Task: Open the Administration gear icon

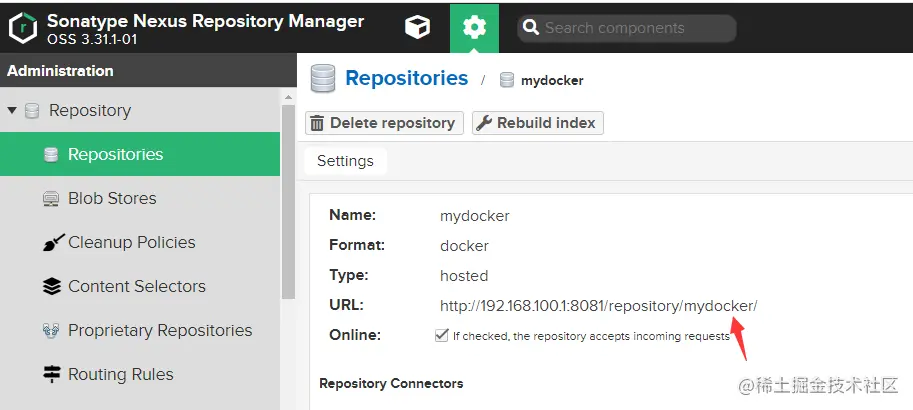Action: coord(474,27)
